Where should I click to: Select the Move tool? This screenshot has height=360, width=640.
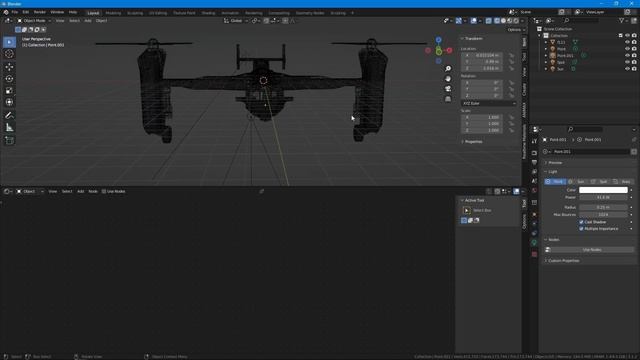pos(9,67)
